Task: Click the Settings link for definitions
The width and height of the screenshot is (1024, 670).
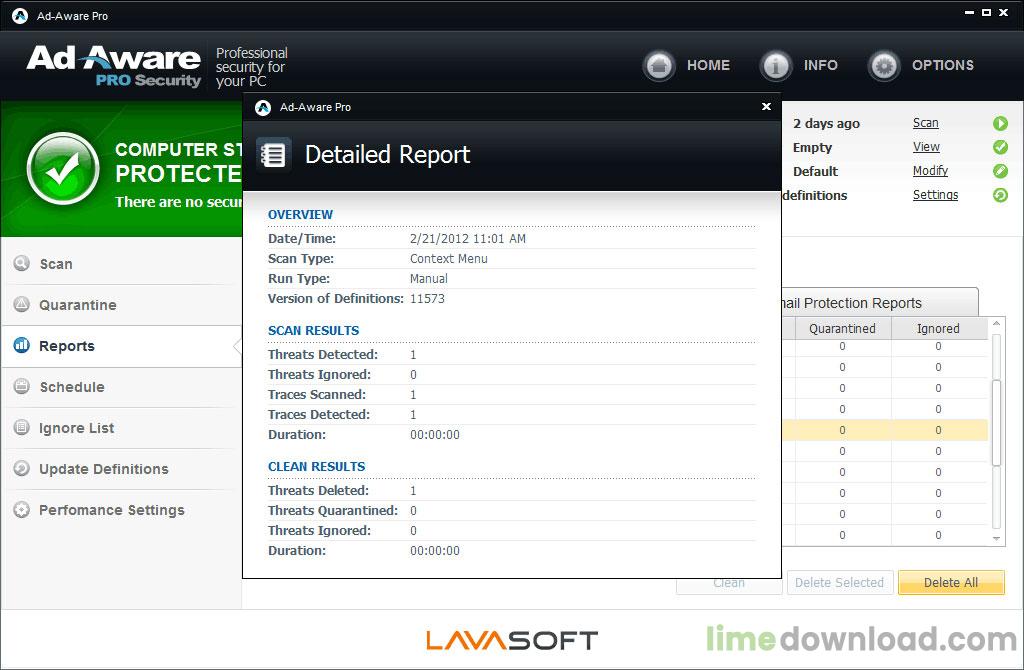Action: [x=935, y=195]
